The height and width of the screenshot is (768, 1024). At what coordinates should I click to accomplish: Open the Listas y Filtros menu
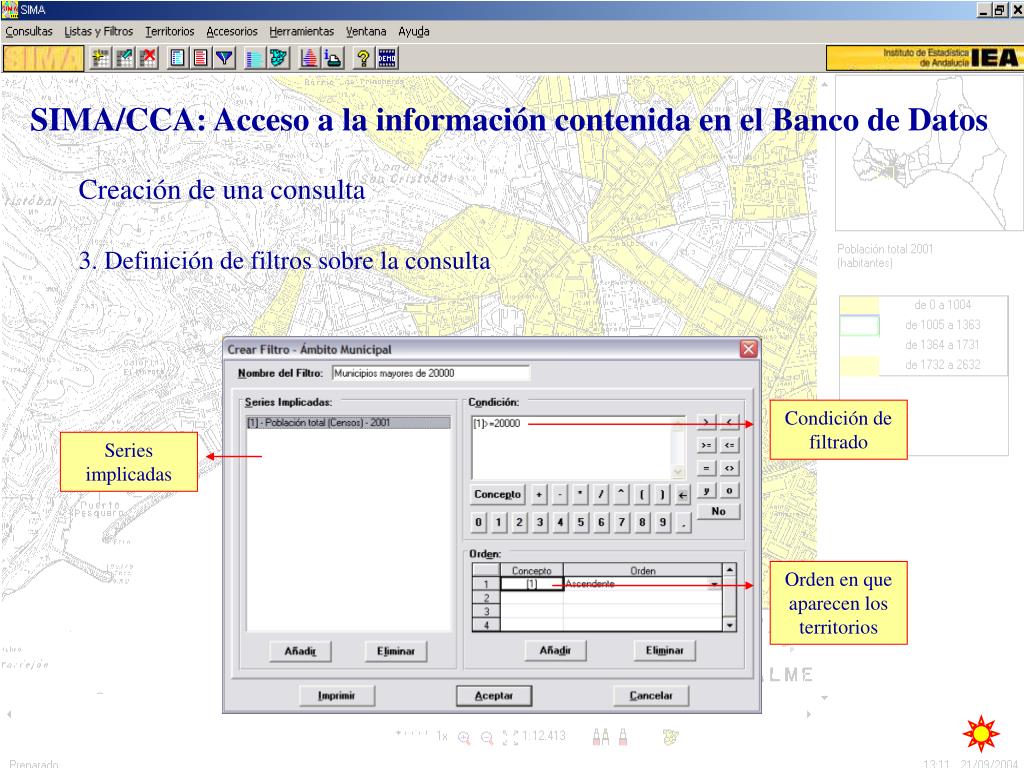pyautogui.click(x=99, y=31)
